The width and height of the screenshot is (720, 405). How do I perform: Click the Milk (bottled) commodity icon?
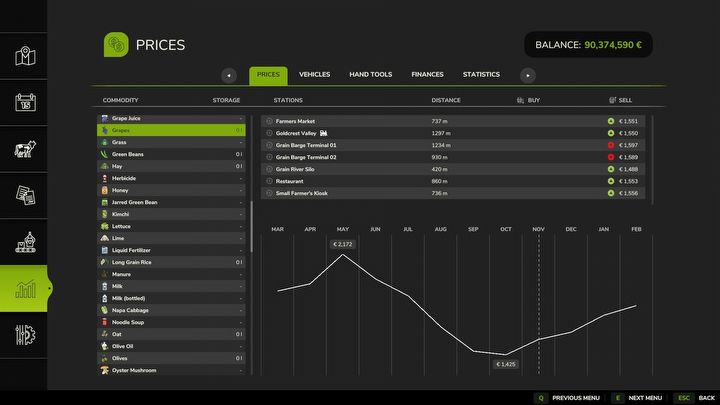coord(104,298)
